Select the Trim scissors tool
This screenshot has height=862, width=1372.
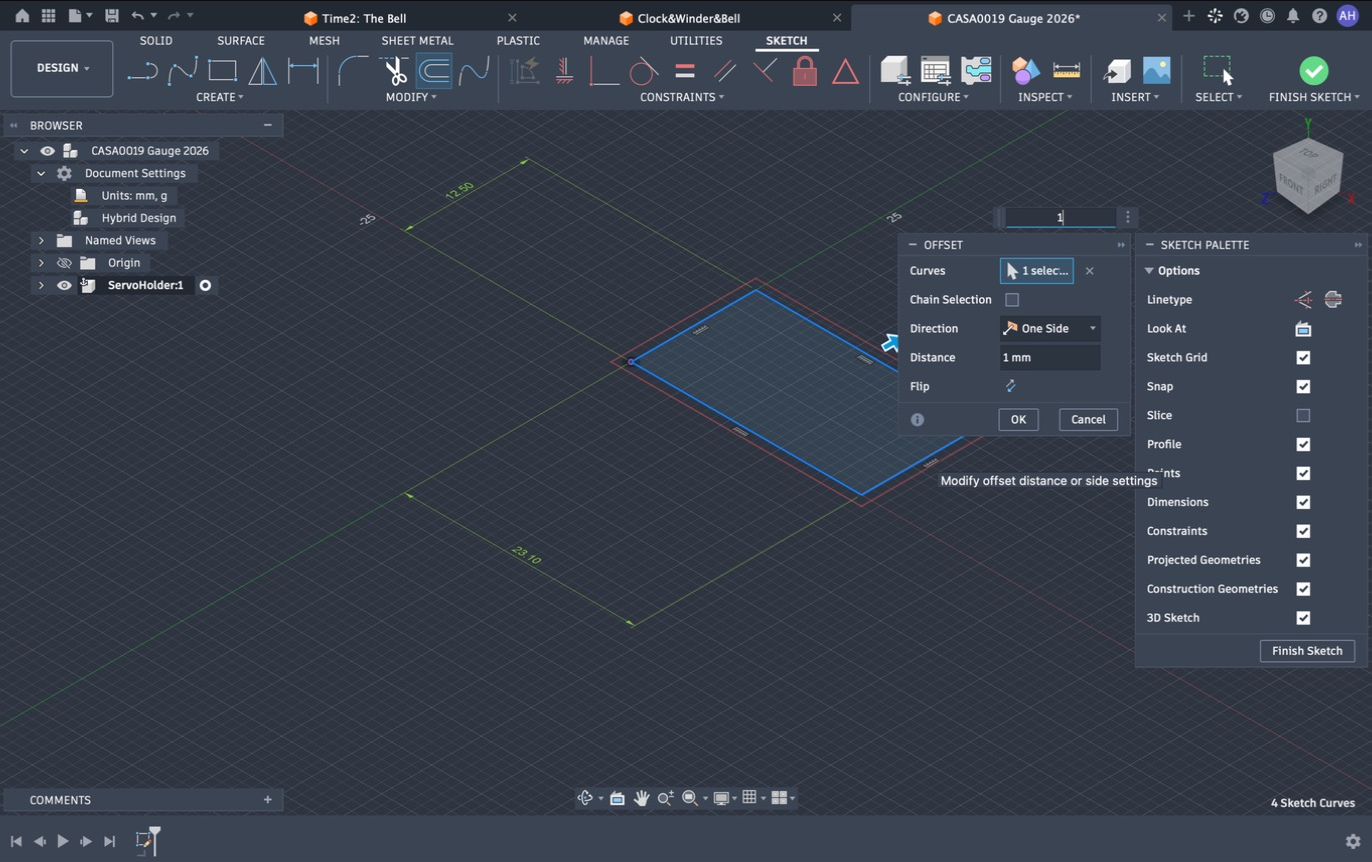click(394, 71)
